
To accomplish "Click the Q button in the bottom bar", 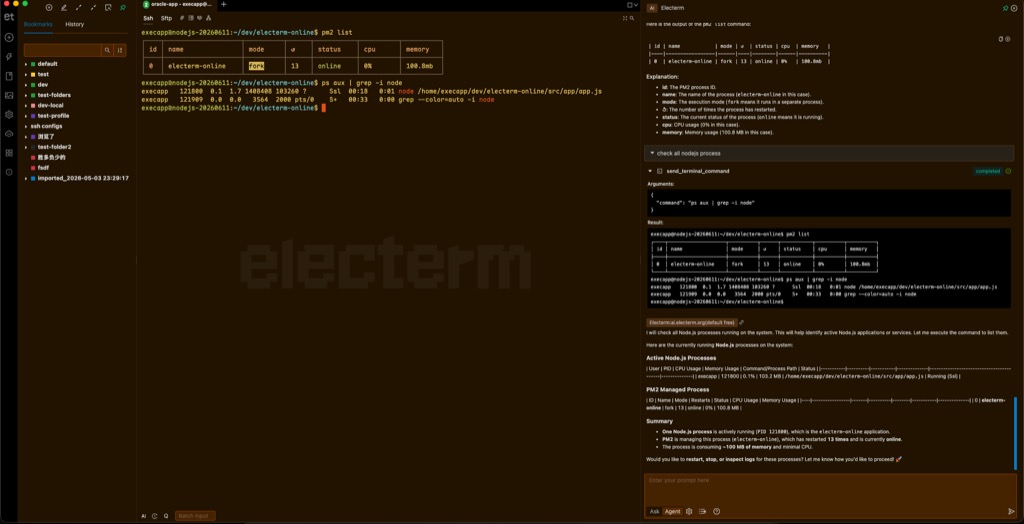I will (x=166, y=516).
